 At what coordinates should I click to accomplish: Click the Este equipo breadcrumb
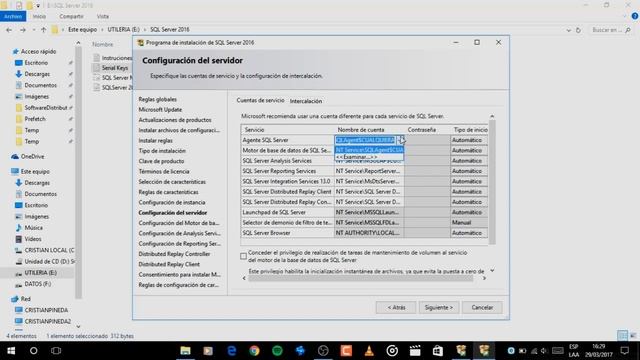point(82,30)
